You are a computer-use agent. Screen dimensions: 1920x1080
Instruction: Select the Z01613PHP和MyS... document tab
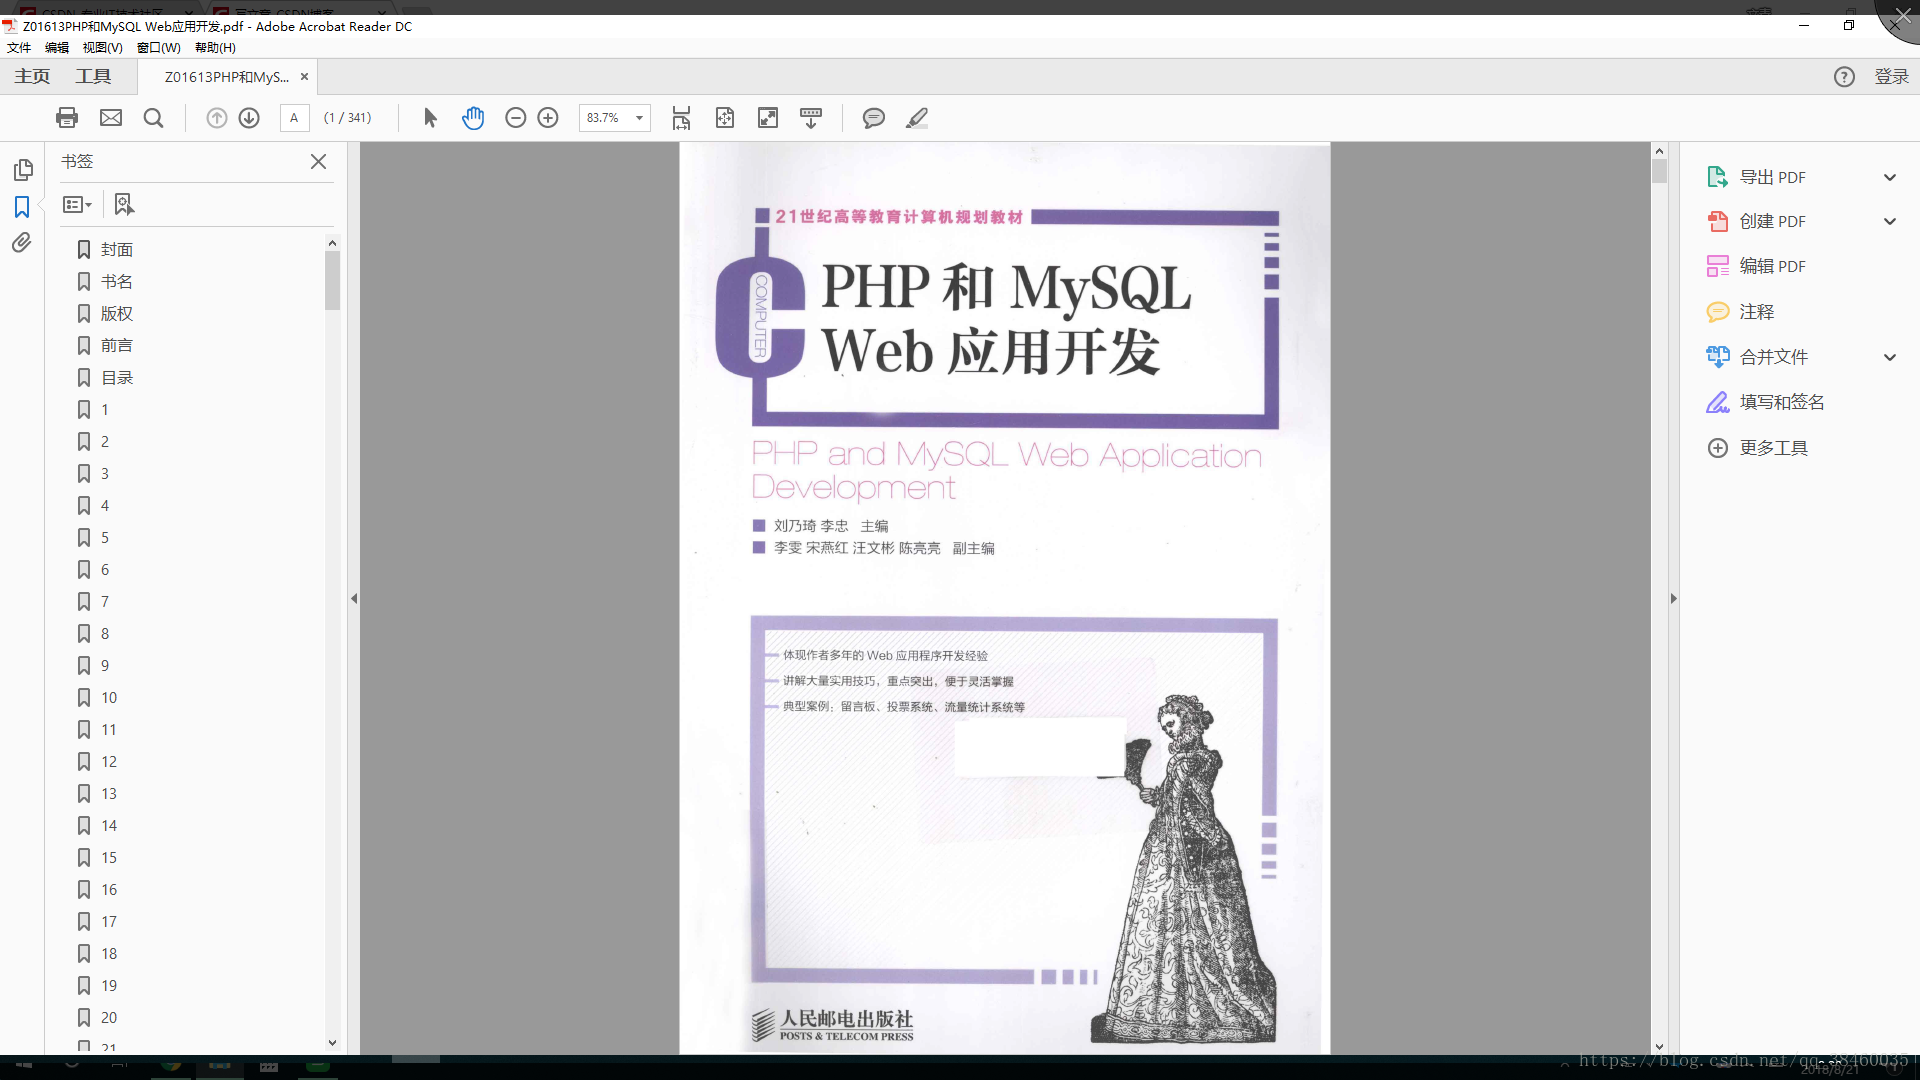tap(226, 77)
